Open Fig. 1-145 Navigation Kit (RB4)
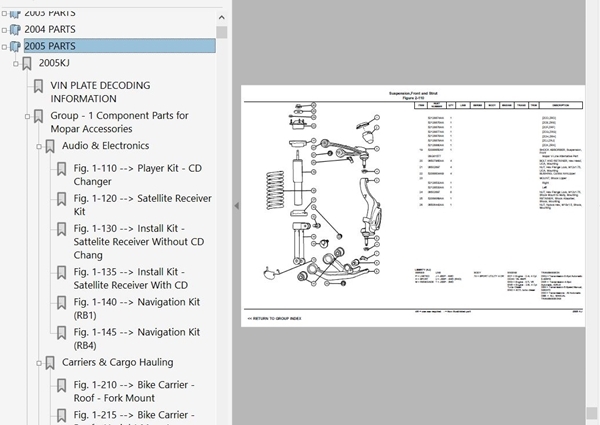Image resolution: width=600 pixels, height=425 pixels. [137, 339]
